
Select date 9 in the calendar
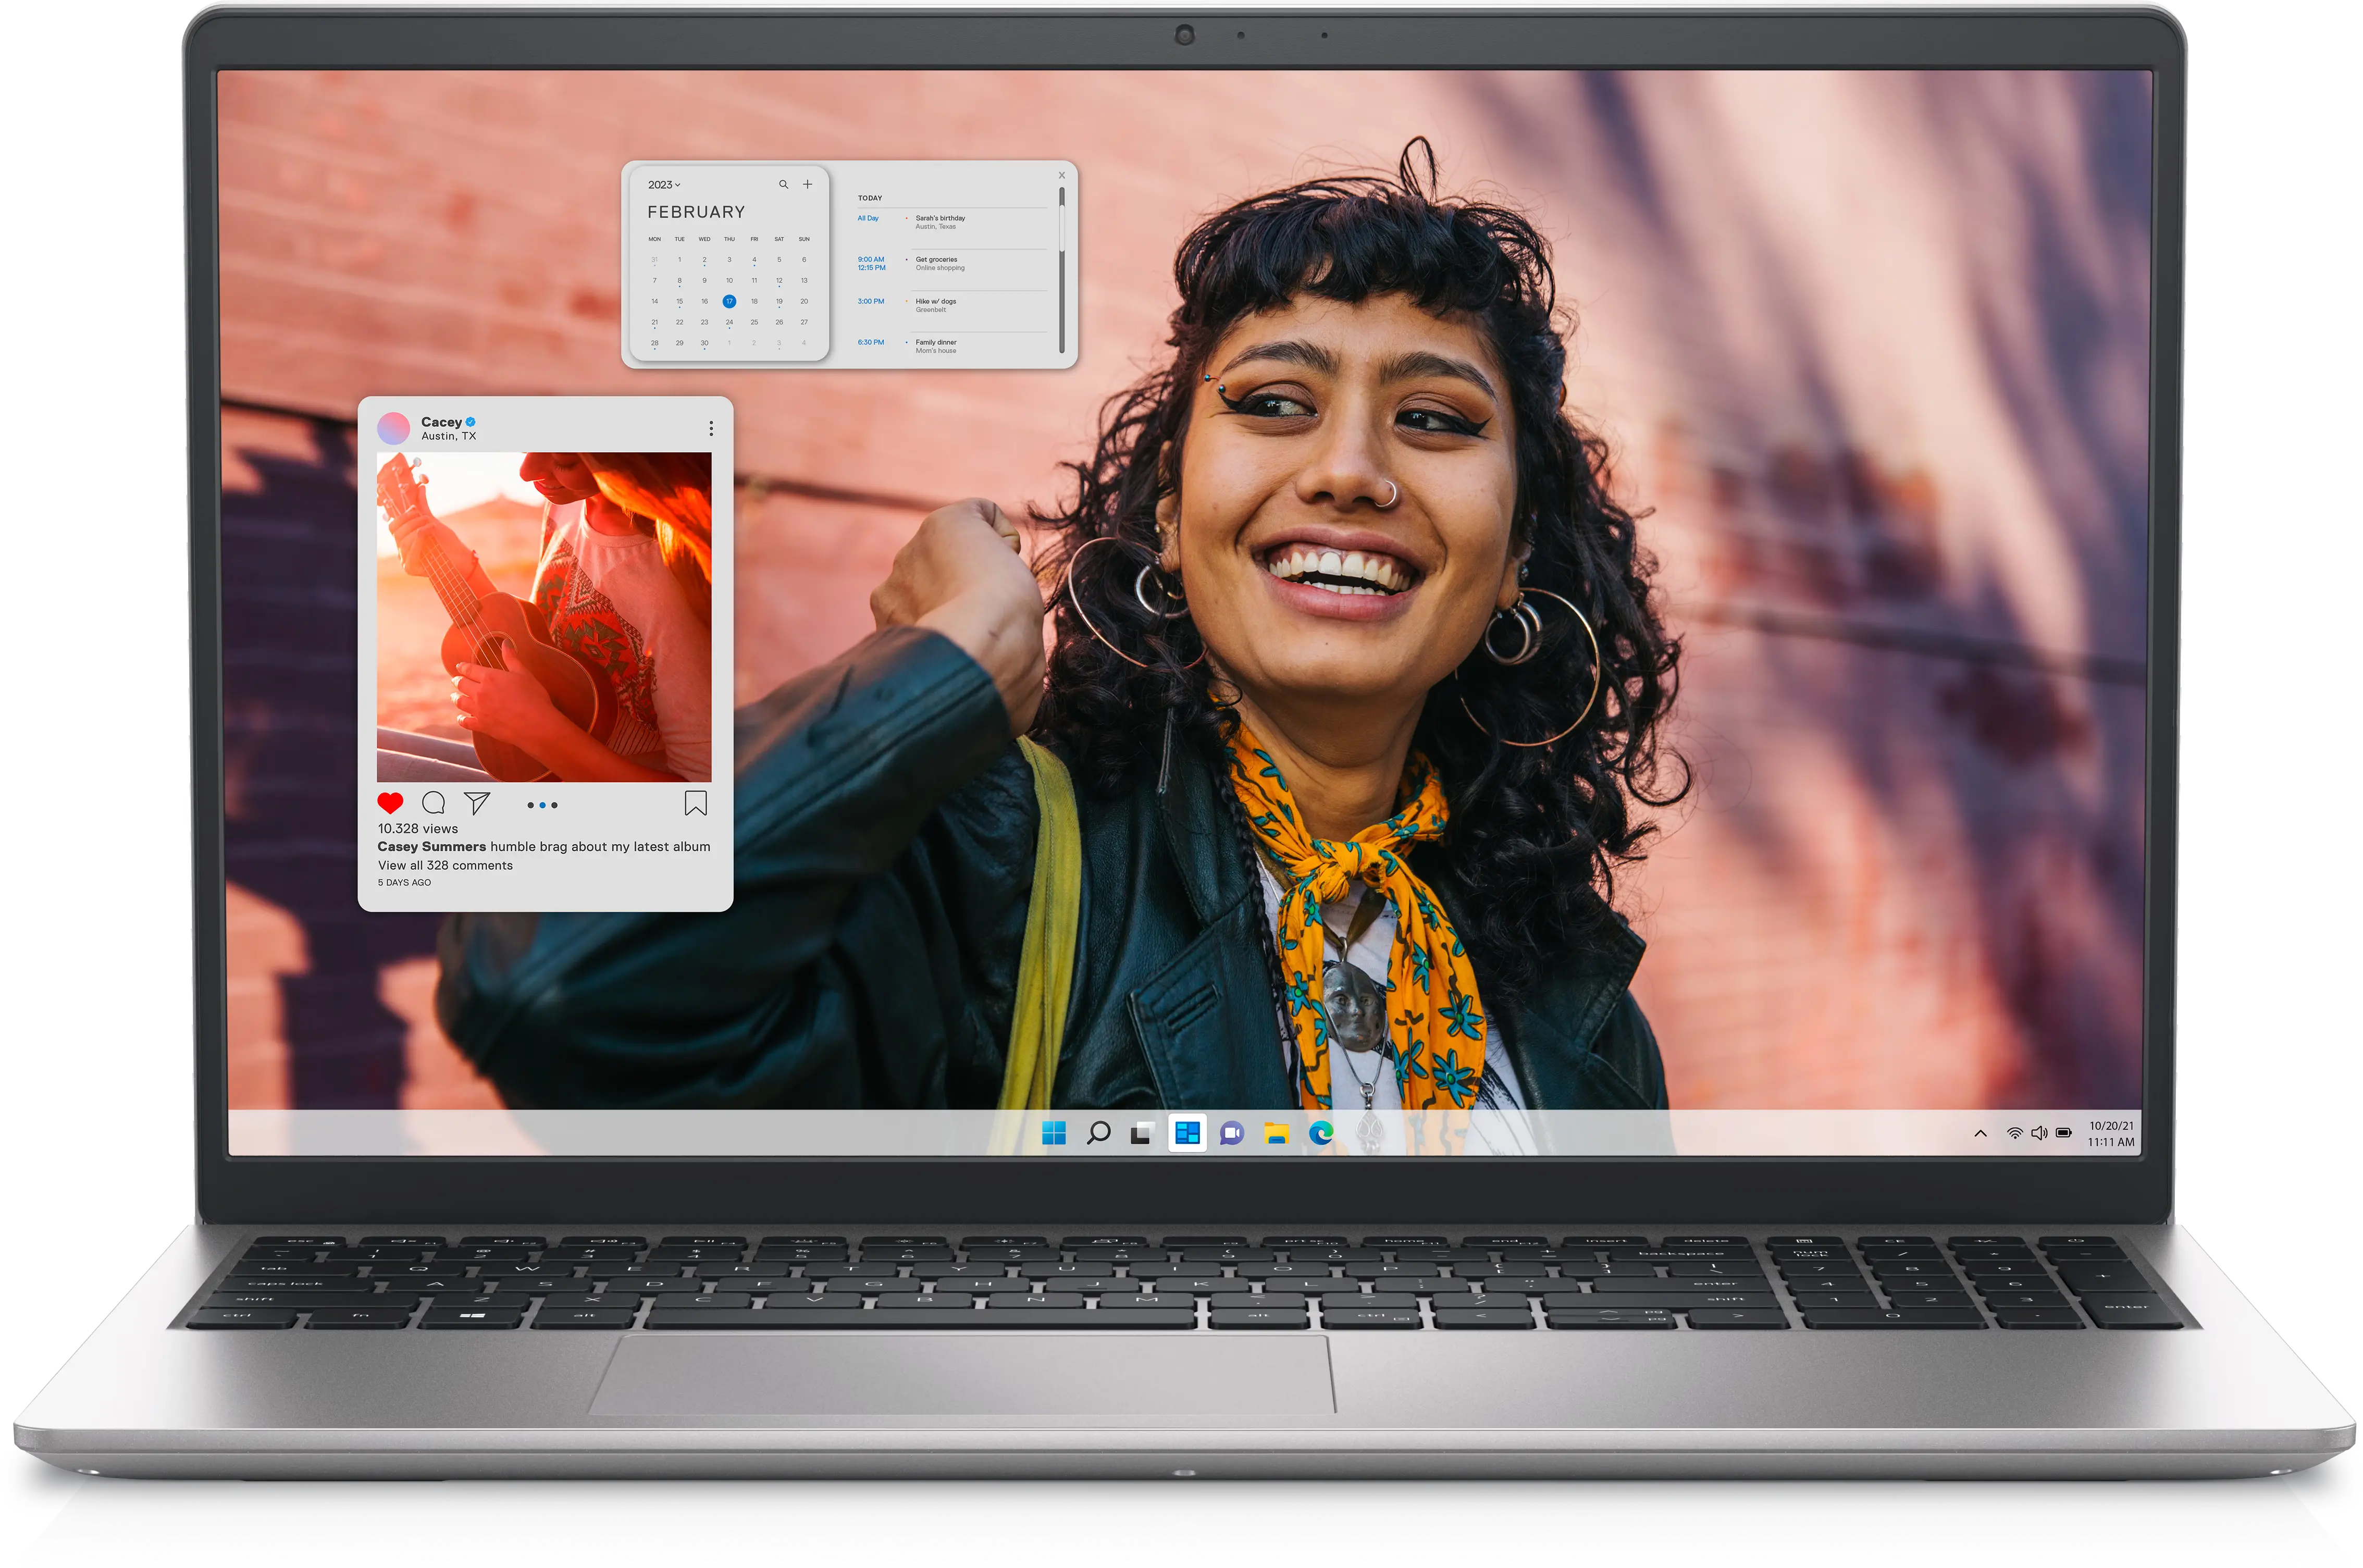[x=704, y=280]
